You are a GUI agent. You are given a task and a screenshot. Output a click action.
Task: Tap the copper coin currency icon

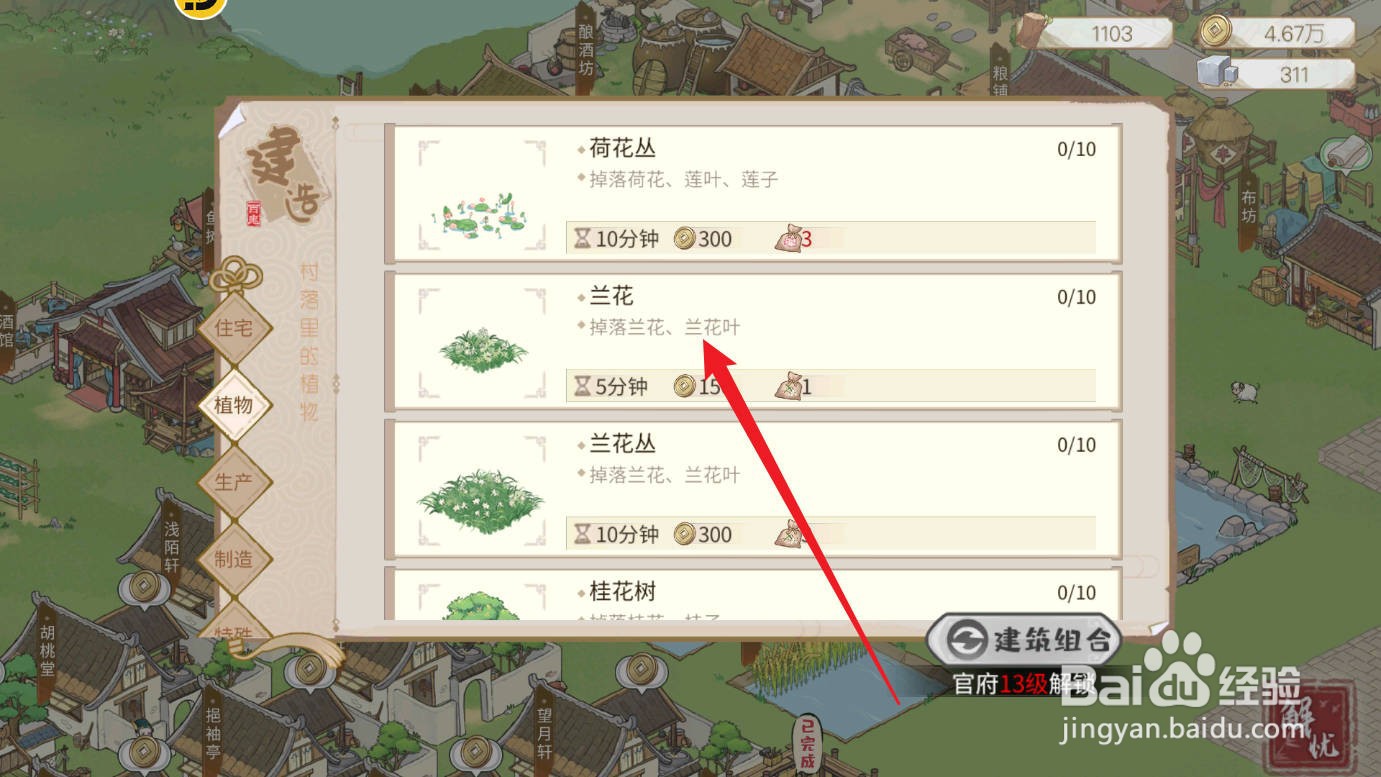pyautogui.click(x=1217, y=32)
